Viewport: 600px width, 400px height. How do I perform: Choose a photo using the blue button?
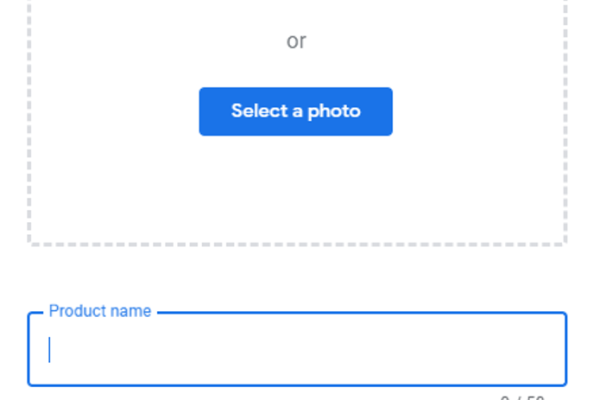pyautogui.click(x=295, y=111)
